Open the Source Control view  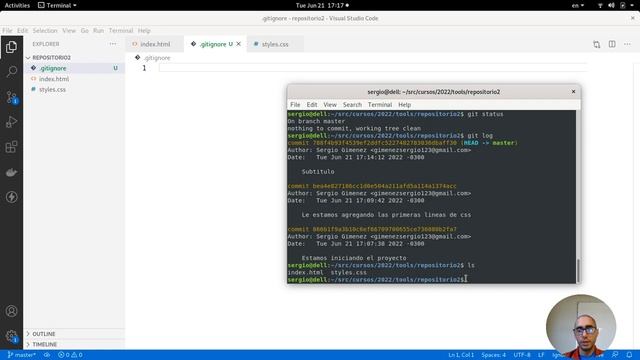point(11,97)
